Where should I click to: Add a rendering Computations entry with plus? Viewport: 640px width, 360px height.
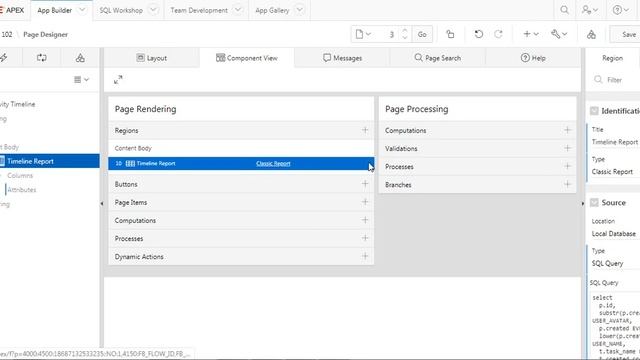[365, 220]
